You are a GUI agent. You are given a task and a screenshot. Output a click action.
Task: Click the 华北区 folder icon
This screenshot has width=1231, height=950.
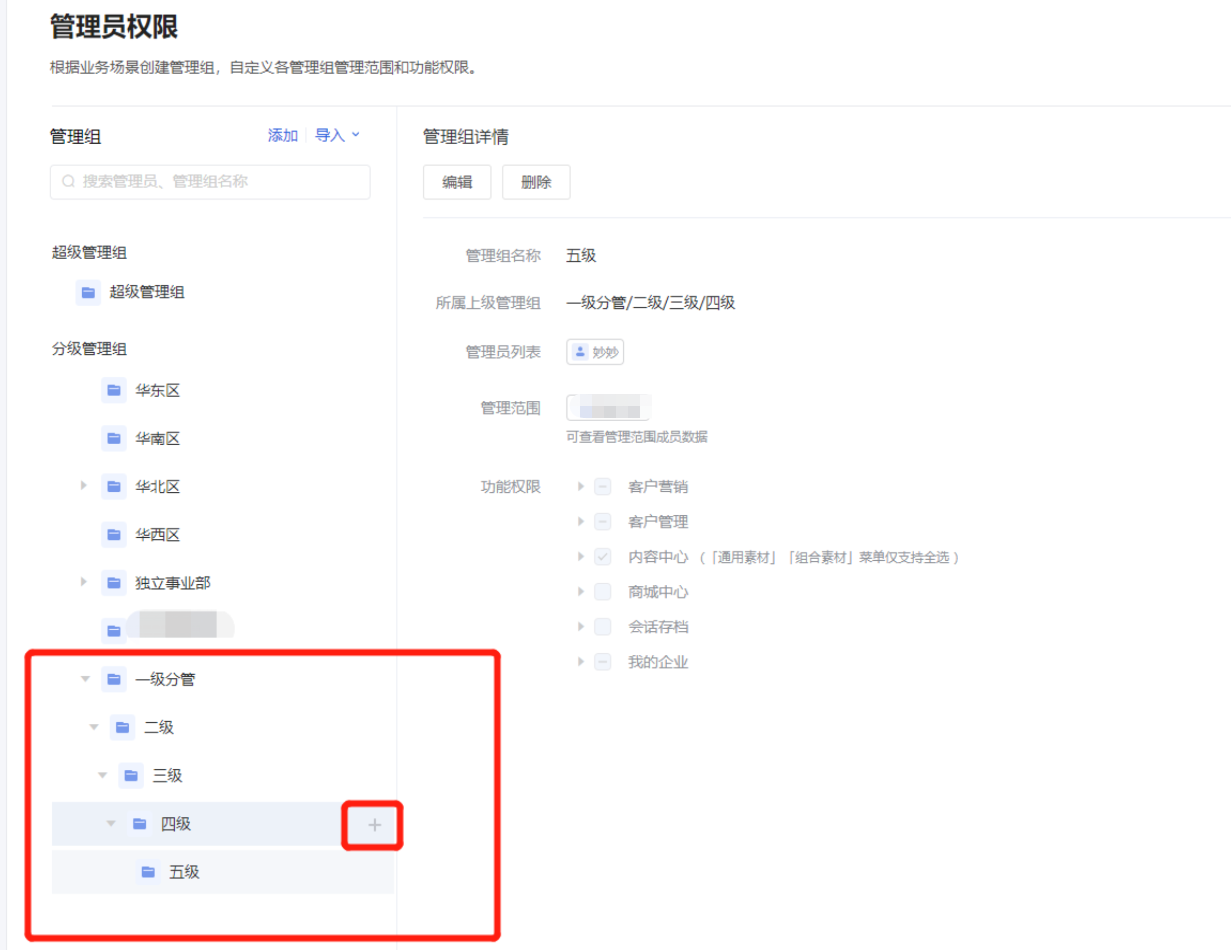coord(114,487)
